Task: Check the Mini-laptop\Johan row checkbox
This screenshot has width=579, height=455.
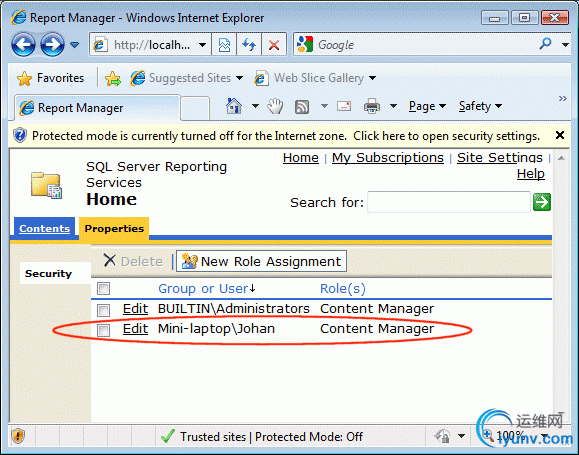Action: (103, 330)
